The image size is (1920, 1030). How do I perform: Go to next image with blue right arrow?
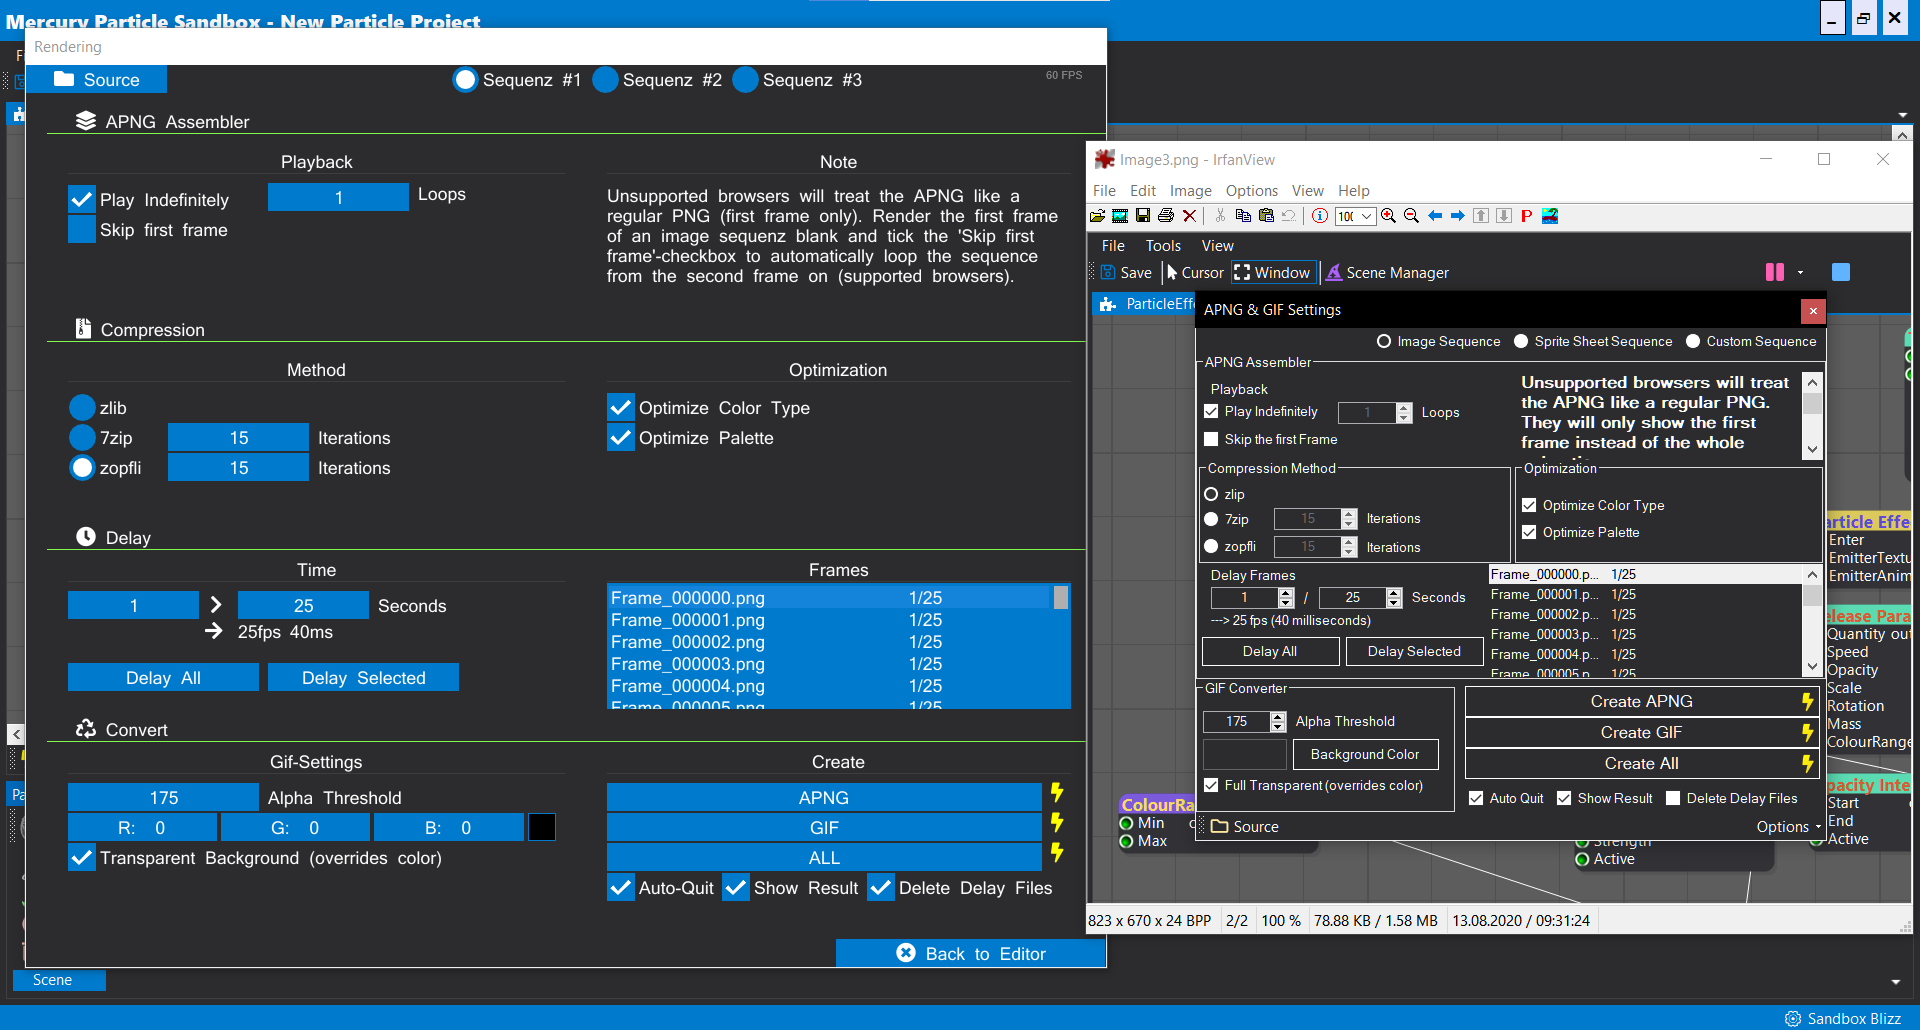click(x=1458, y=216)
